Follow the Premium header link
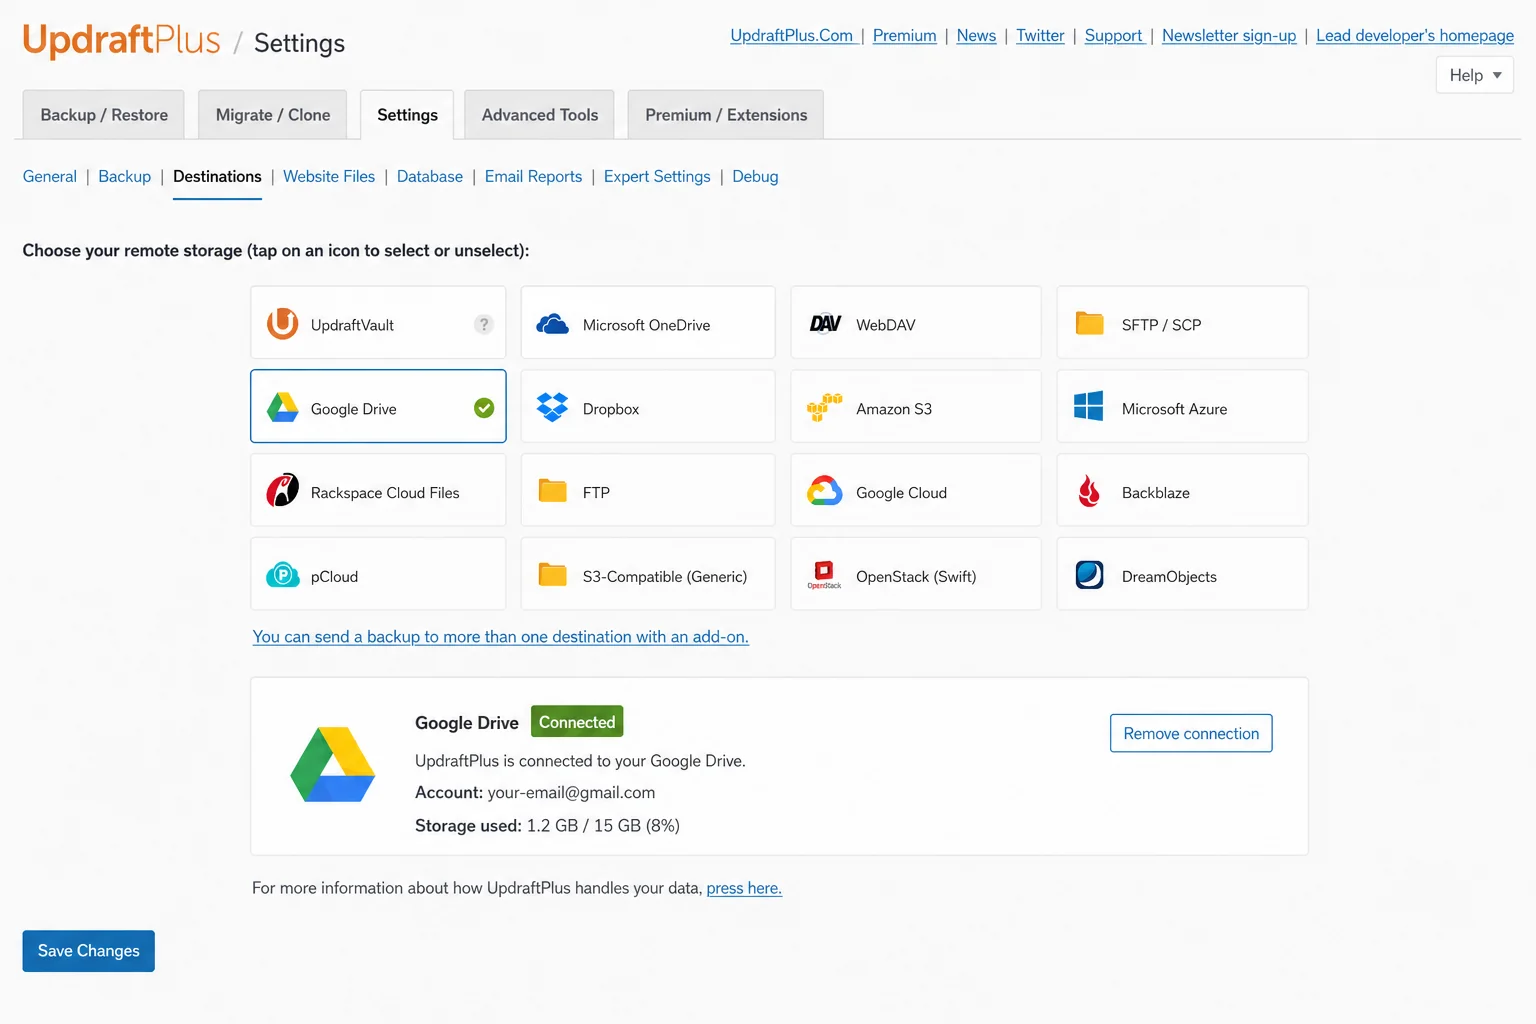The width and height of the screenshot is (1536, 1024). coord(905,36)
